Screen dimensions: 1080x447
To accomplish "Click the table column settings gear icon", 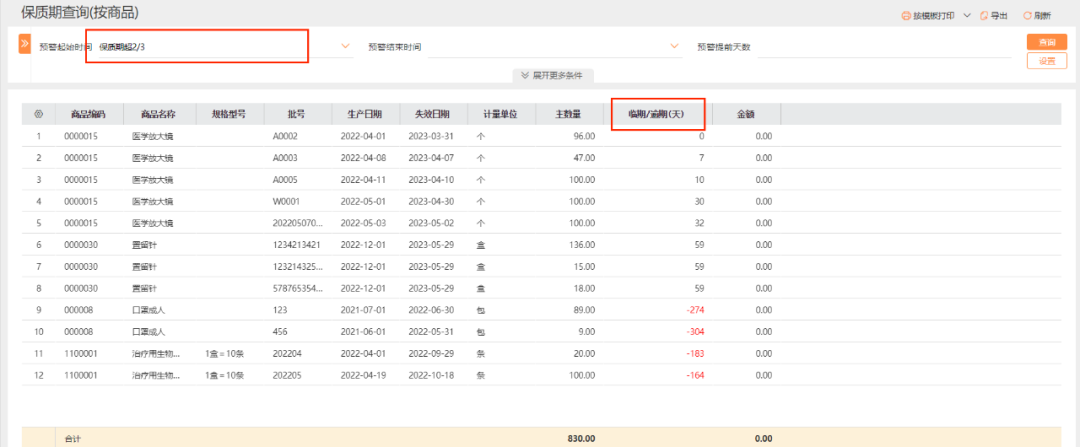I will click(39, 114).
